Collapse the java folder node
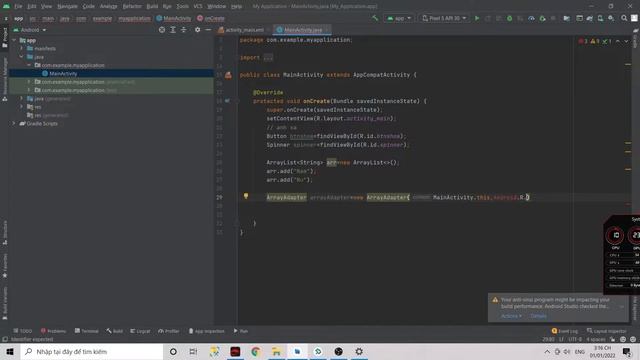 click(x=22, y=57)
